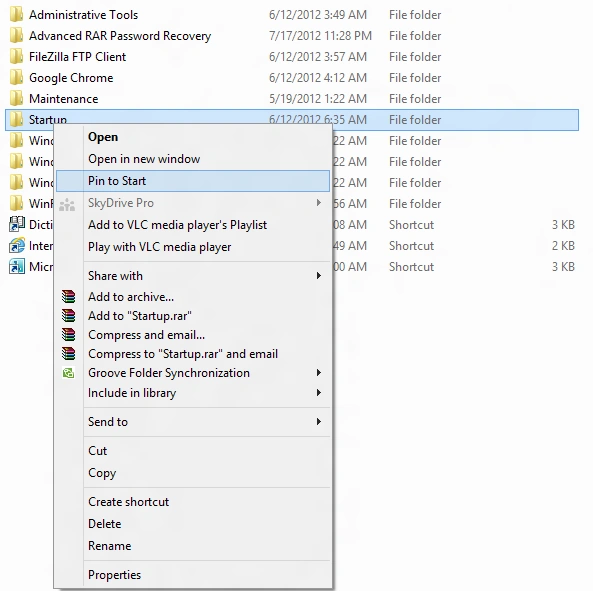Screen dimensions: 593x591
Task: Click Shortcut type in the Dicti... row
Action: (x=411, y=225)
